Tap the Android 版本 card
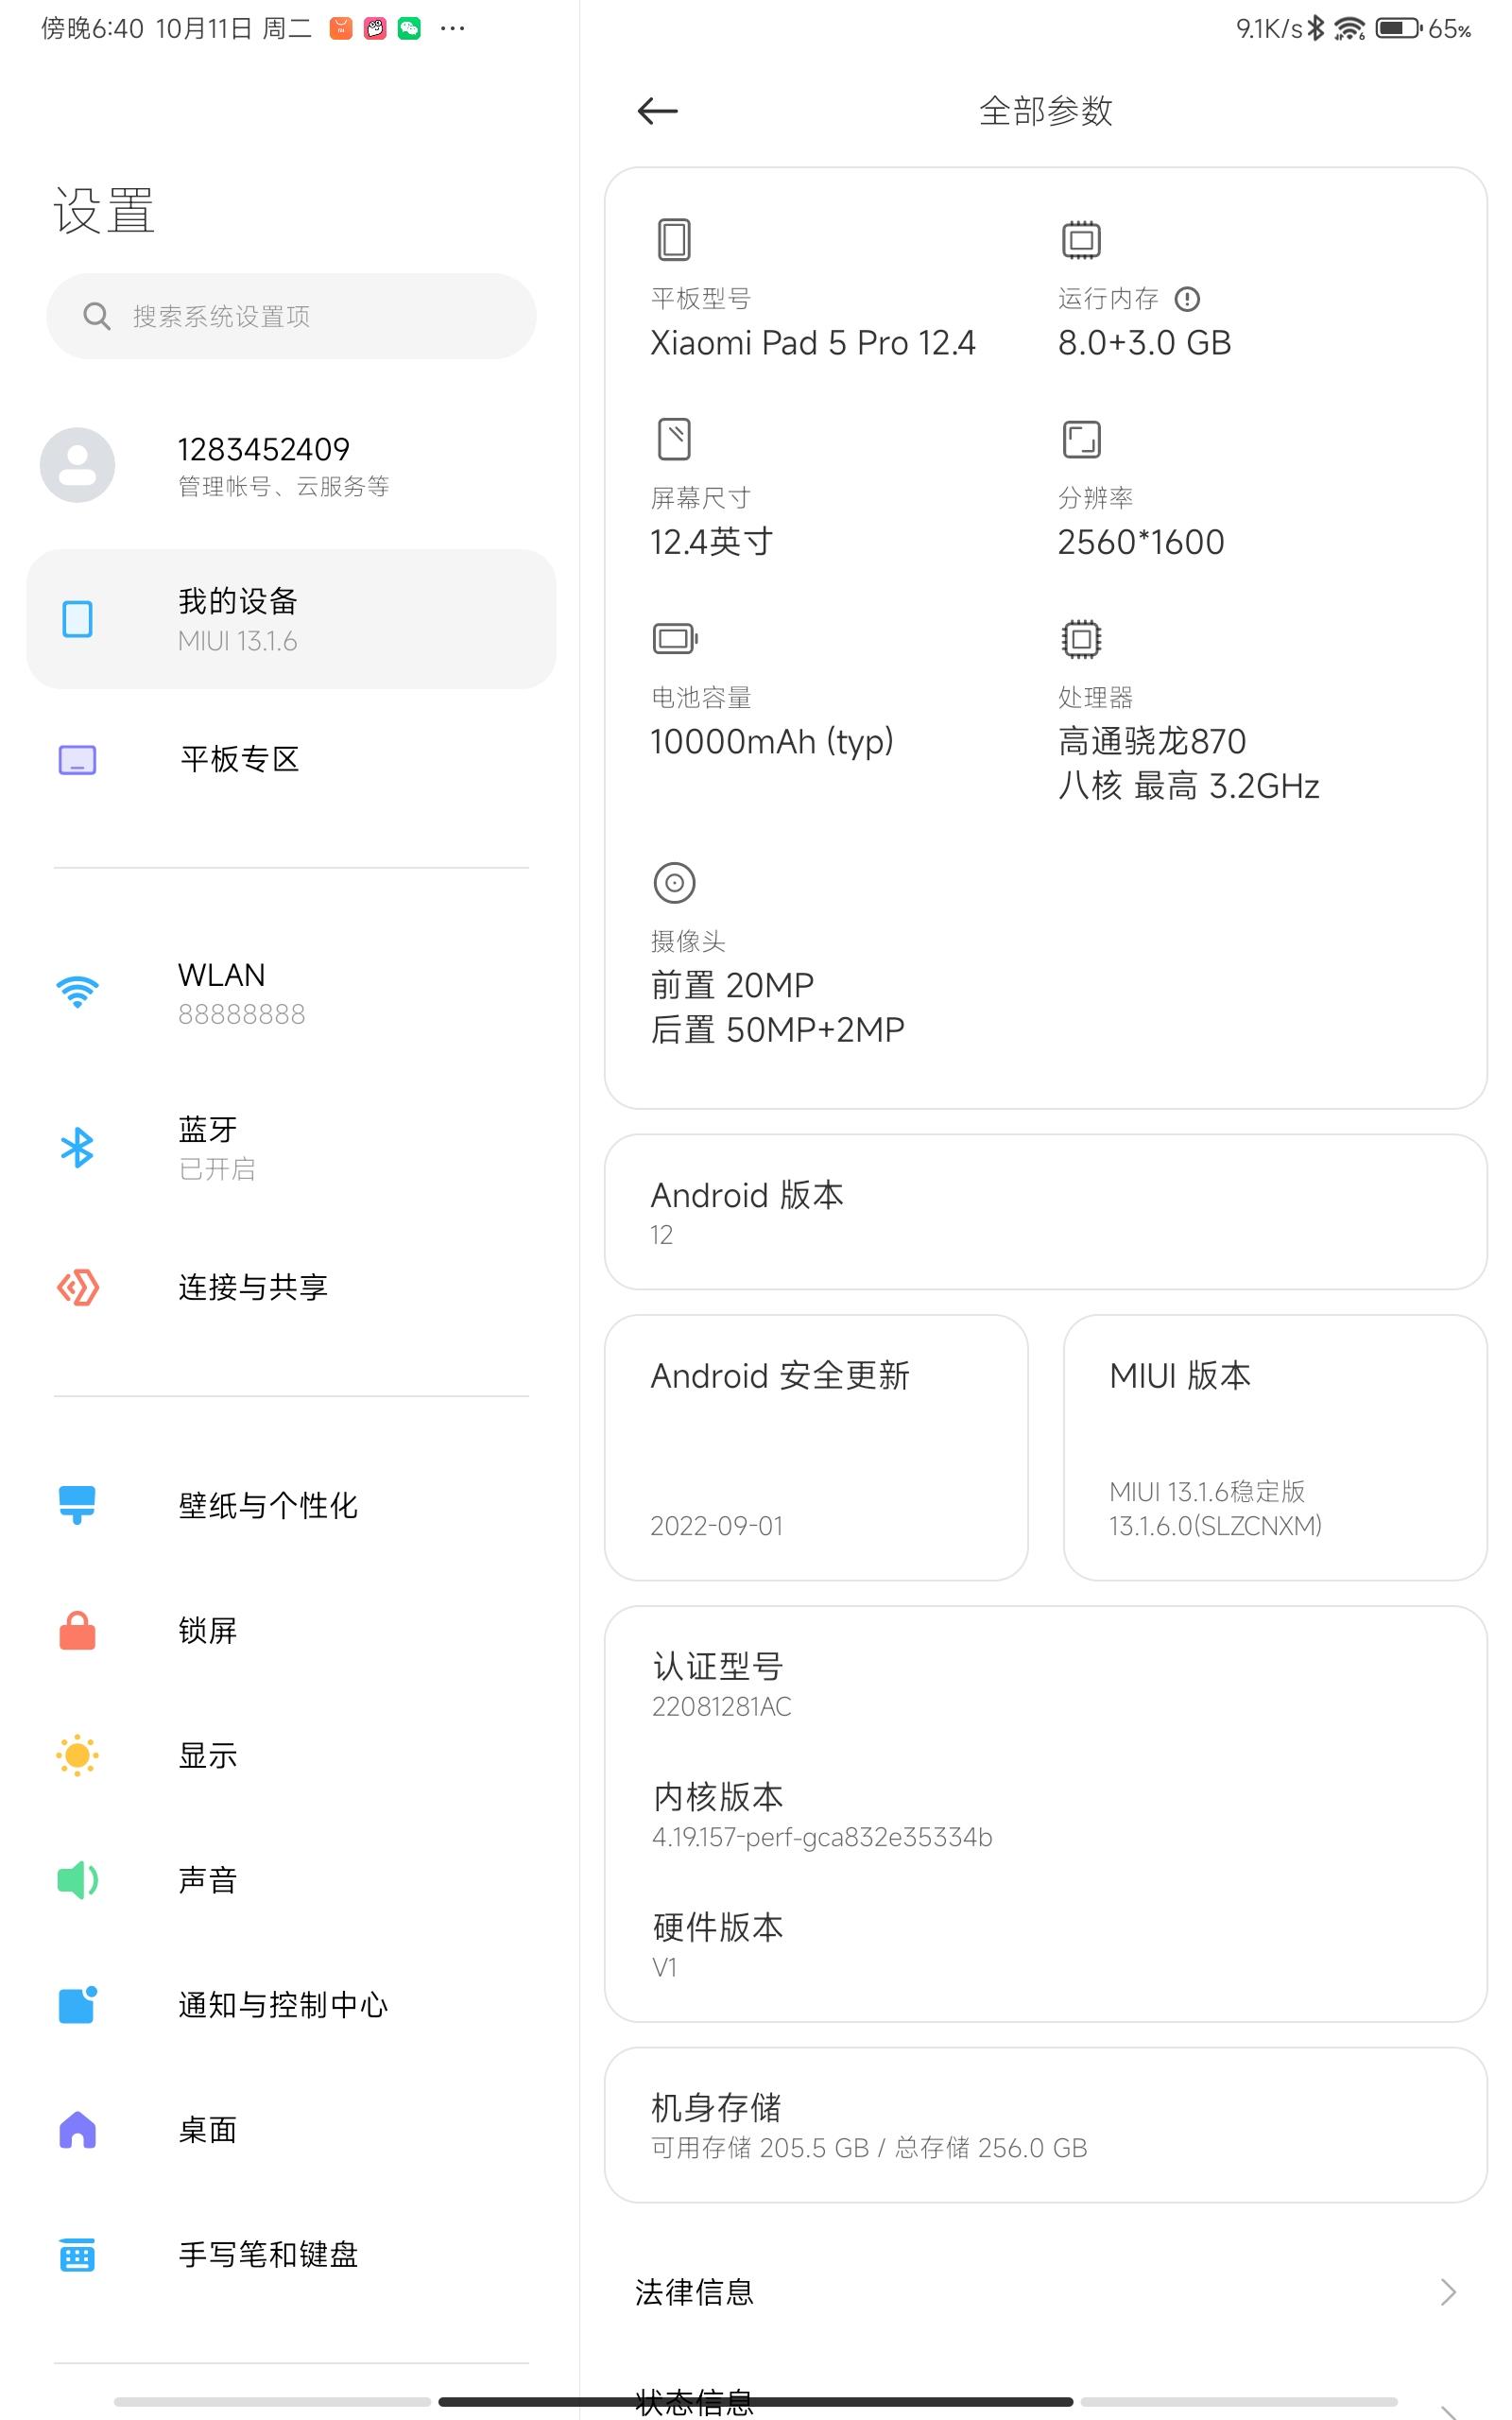1512x2420 pixels. click(x=1045, y=1212)
